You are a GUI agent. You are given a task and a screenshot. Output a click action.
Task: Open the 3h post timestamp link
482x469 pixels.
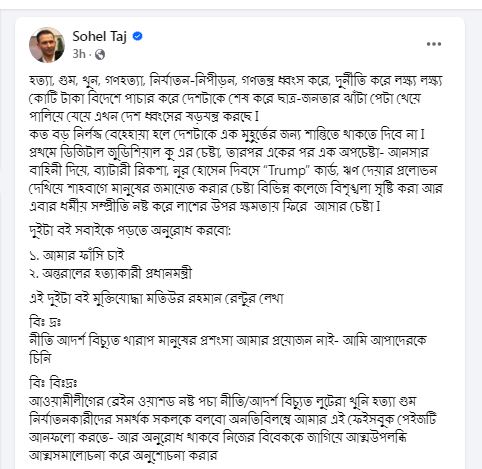(x=79, y=54)
